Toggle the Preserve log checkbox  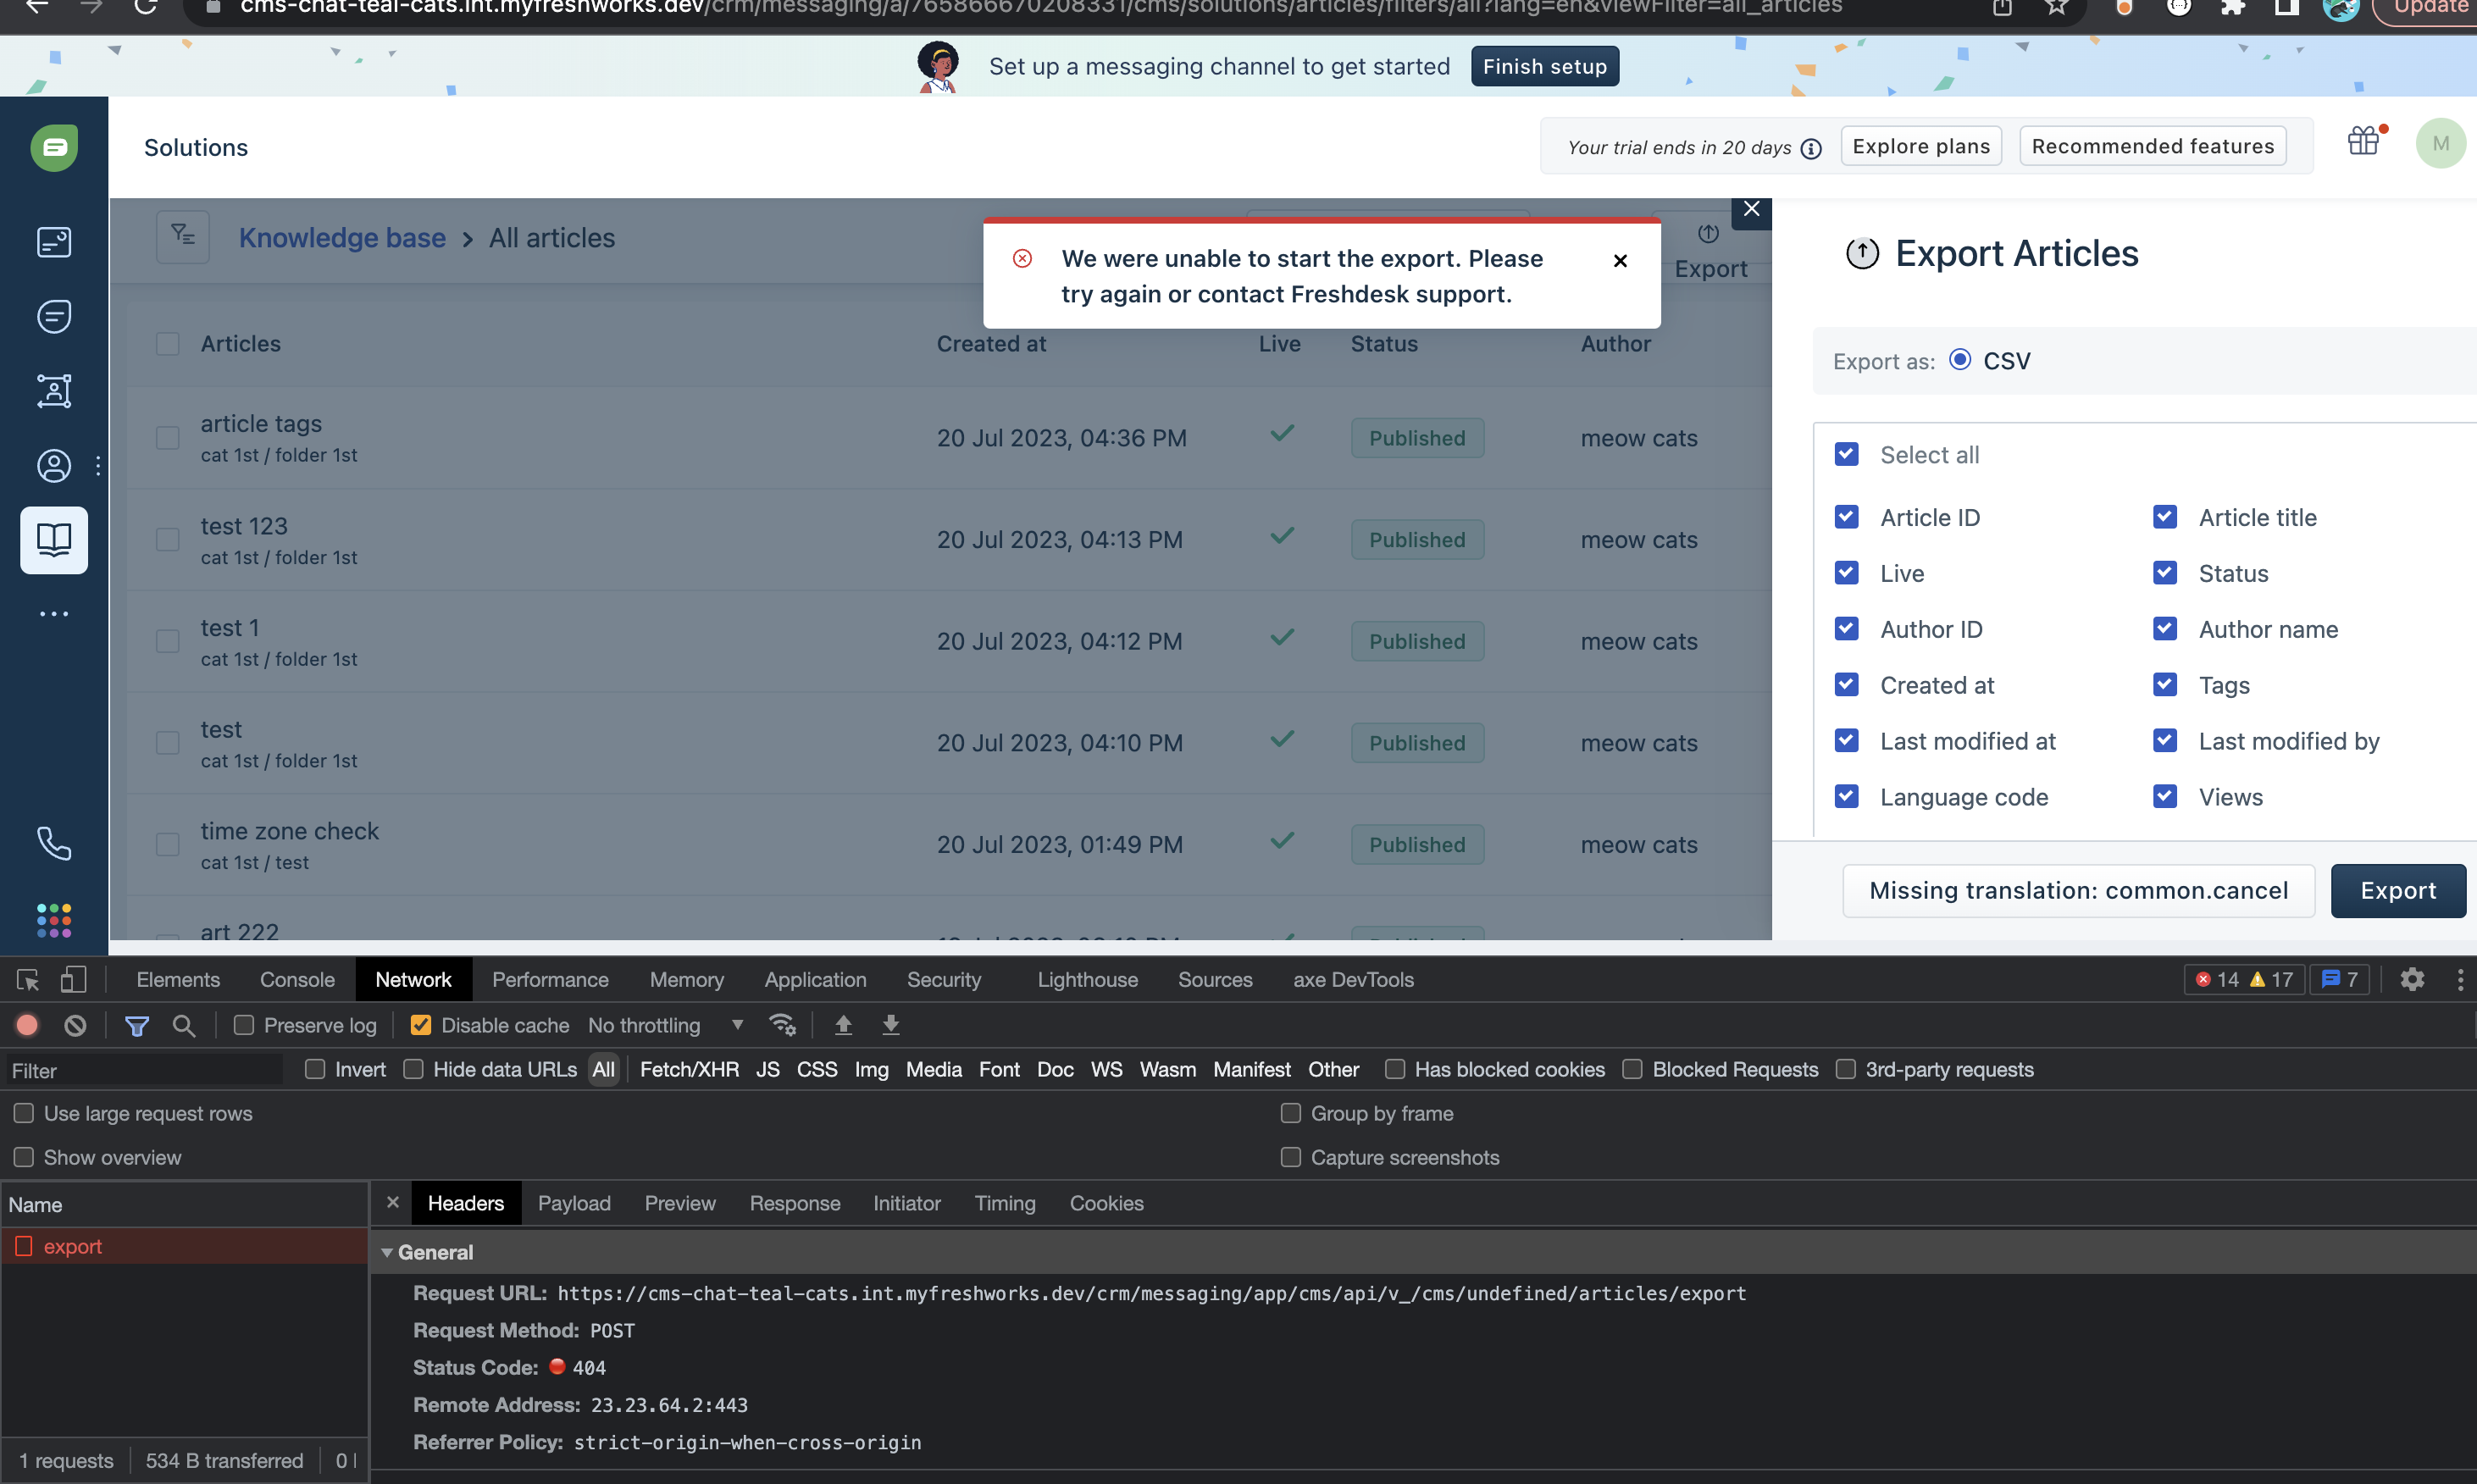[x=243, y=1025]
